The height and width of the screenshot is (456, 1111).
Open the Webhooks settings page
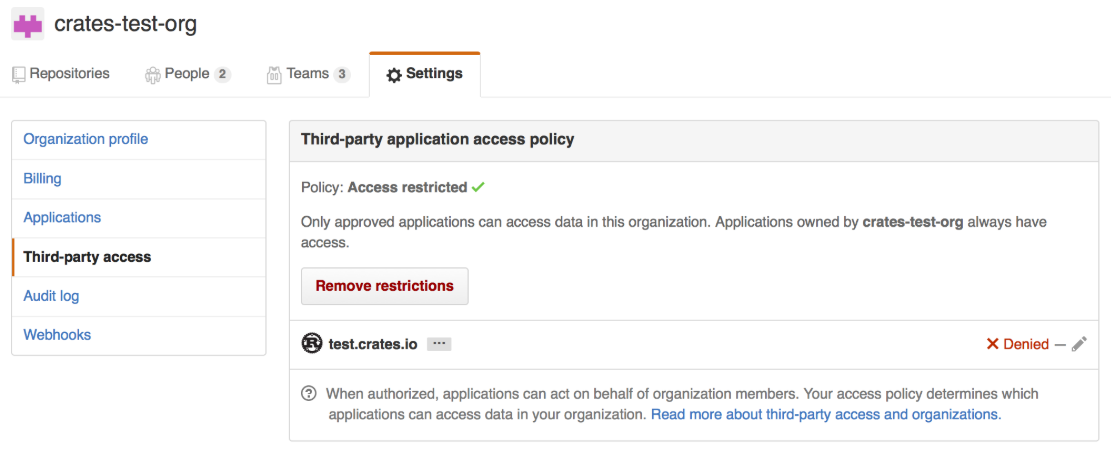coord(57,335)
